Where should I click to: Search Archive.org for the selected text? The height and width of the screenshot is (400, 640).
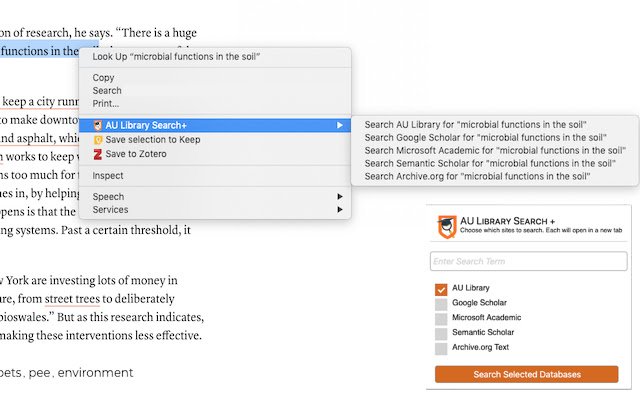coord(478,176)
